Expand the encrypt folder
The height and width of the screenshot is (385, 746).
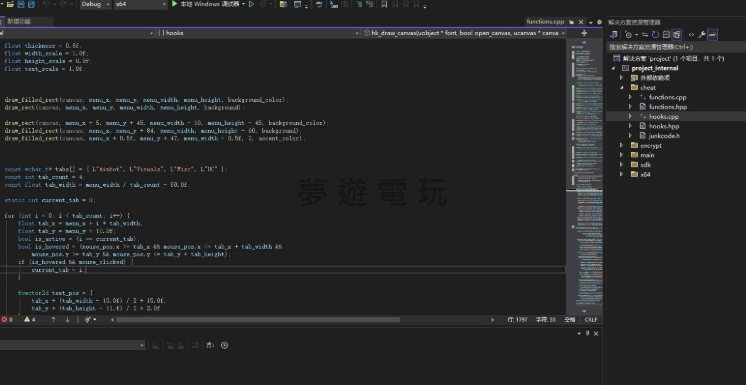621,146
